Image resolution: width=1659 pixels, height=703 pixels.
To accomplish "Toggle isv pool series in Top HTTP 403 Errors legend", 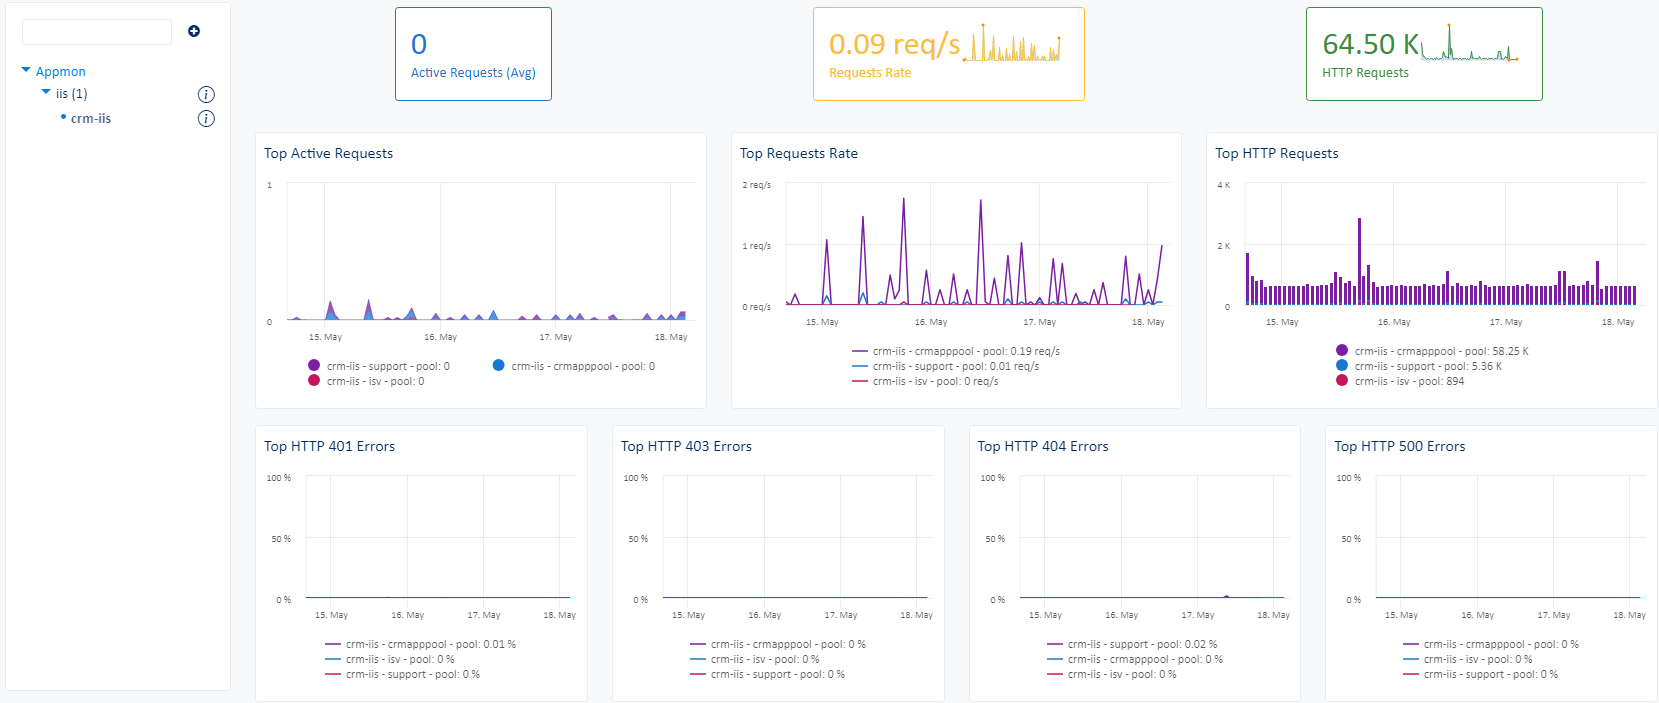I will [x=764, y=660].
